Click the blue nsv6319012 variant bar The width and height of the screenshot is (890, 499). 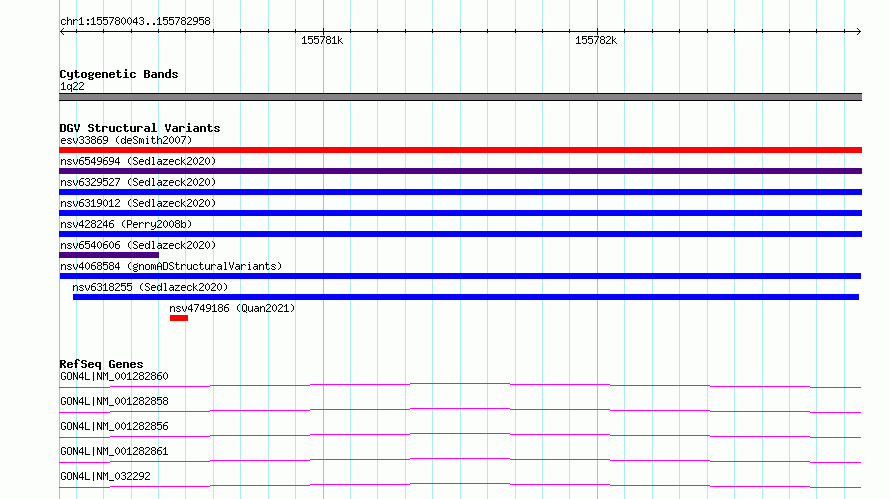460,213
